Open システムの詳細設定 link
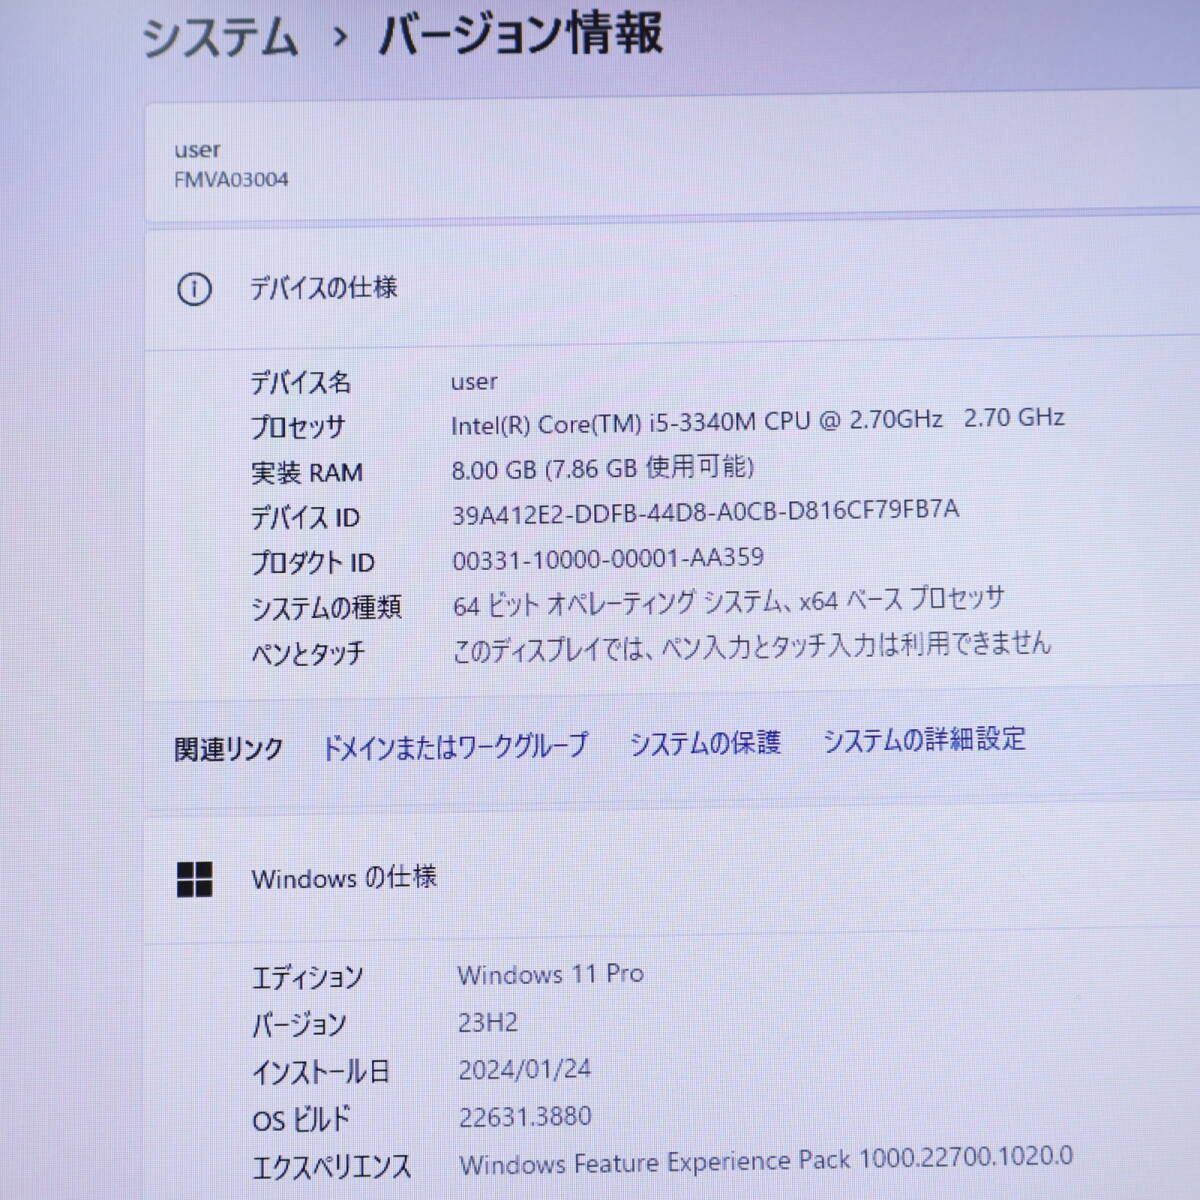The image size is (1200, 1200). pyautogui.click(x=924, y=740)
